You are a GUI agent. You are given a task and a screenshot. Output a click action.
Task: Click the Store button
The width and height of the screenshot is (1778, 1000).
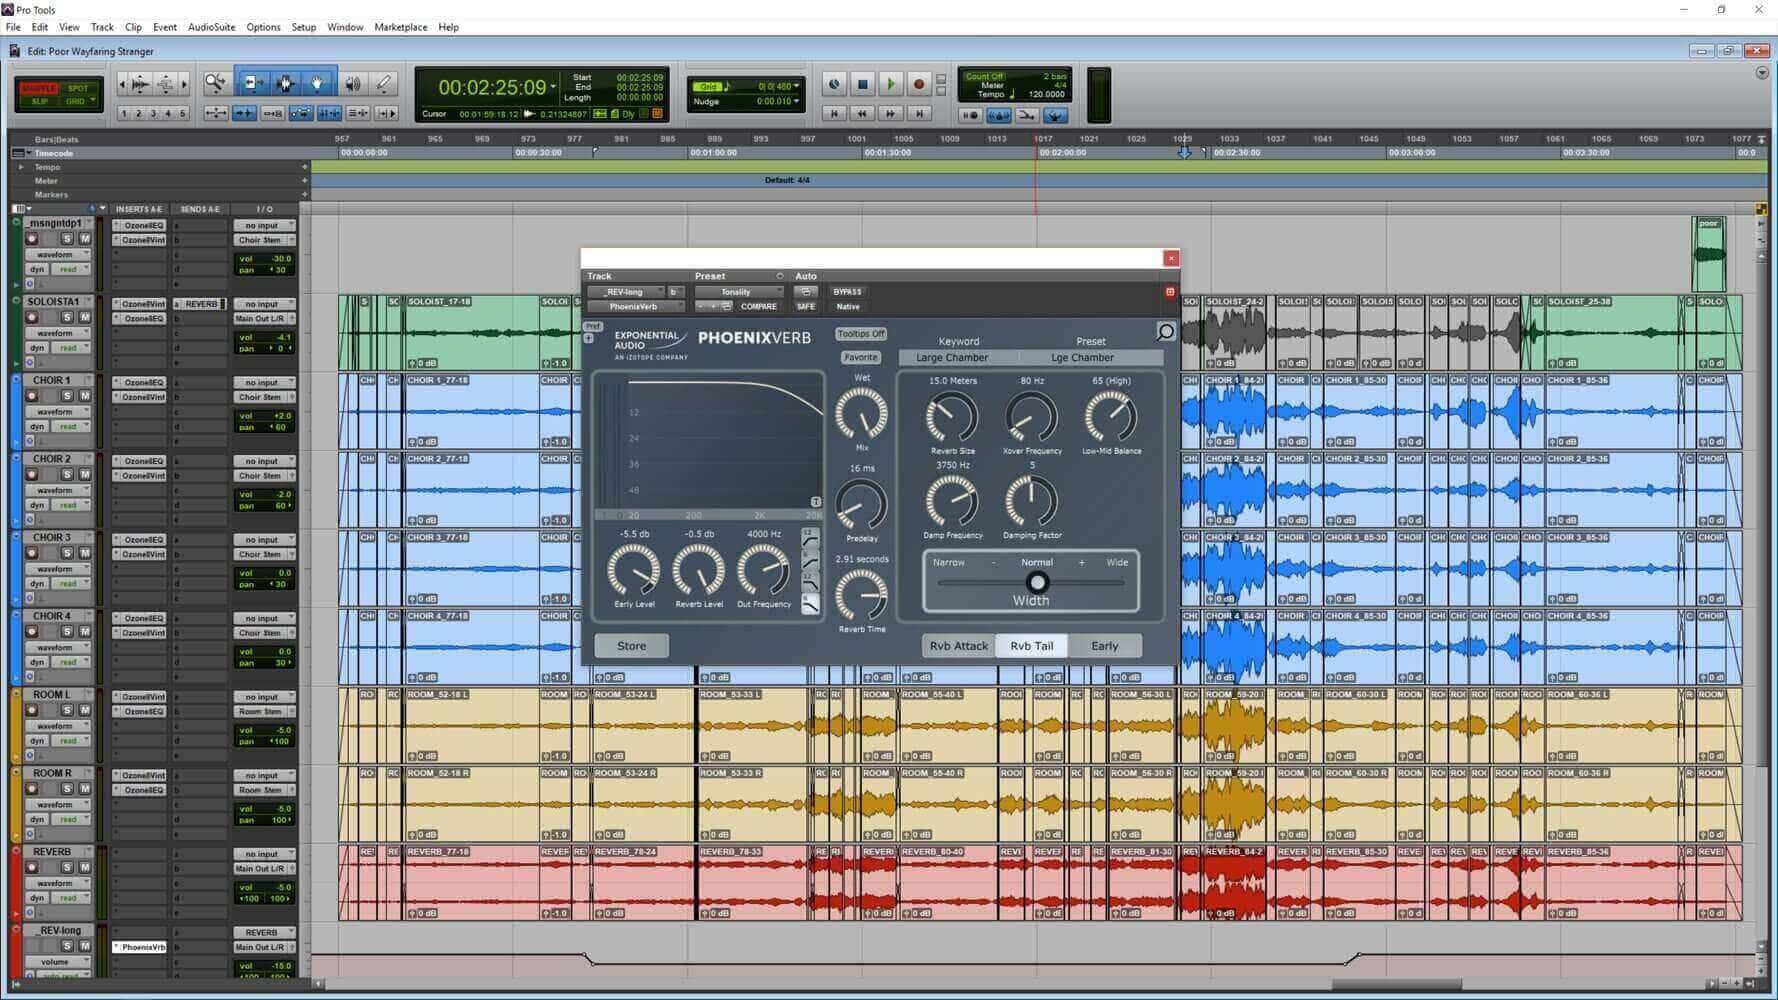(x=631, y=646)
